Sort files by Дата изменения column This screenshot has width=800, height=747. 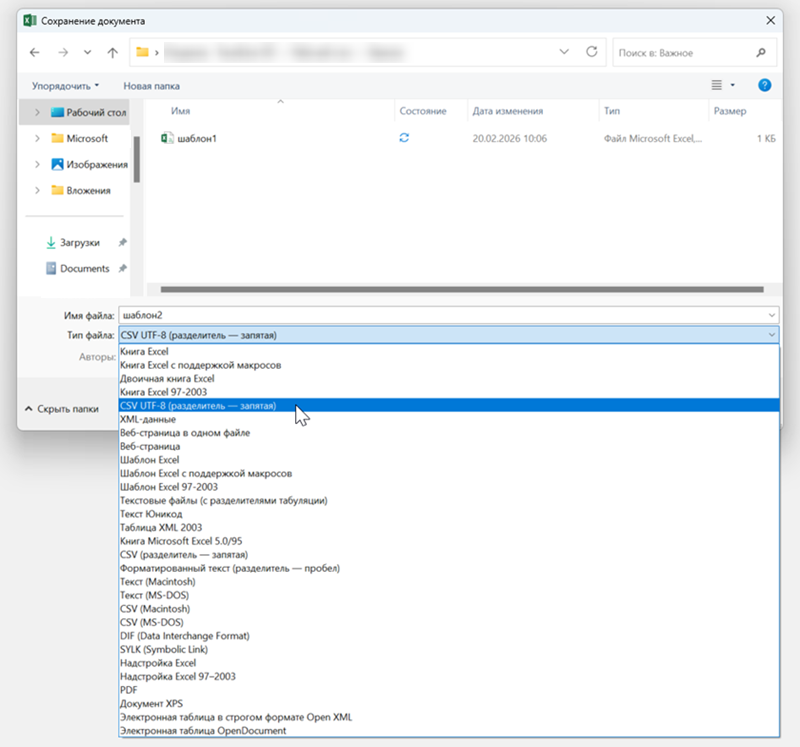point(508,111)
